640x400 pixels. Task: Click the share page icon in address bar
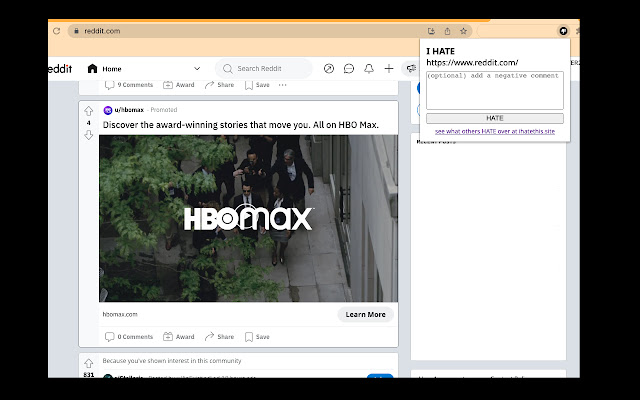pos(447,31)
